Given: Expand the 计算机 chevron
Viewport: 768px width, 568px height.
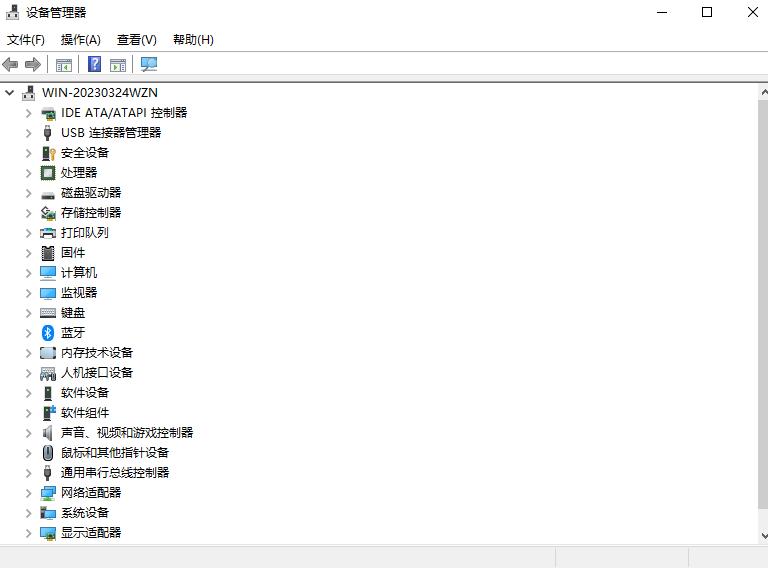Looking at the screenshot, I should [28, 273].
